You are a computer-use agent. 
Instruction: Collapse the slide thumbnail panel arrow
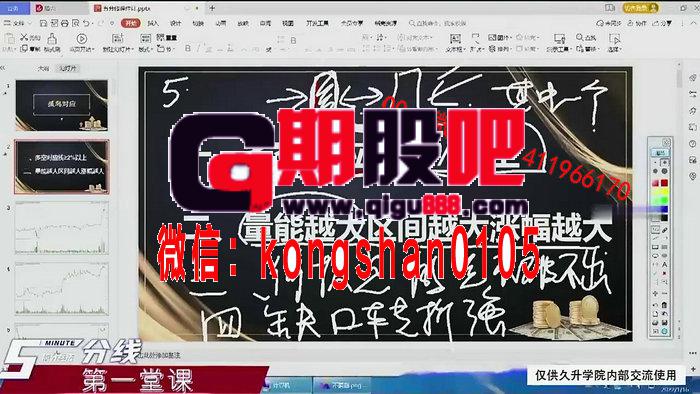(x=3, y=68)
